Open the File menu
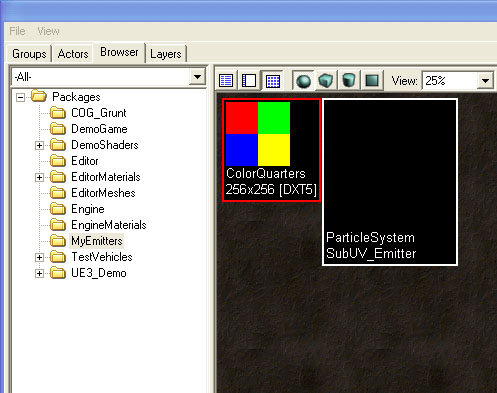This screenshot has height=393, width=497. click(x=17, y=31)
